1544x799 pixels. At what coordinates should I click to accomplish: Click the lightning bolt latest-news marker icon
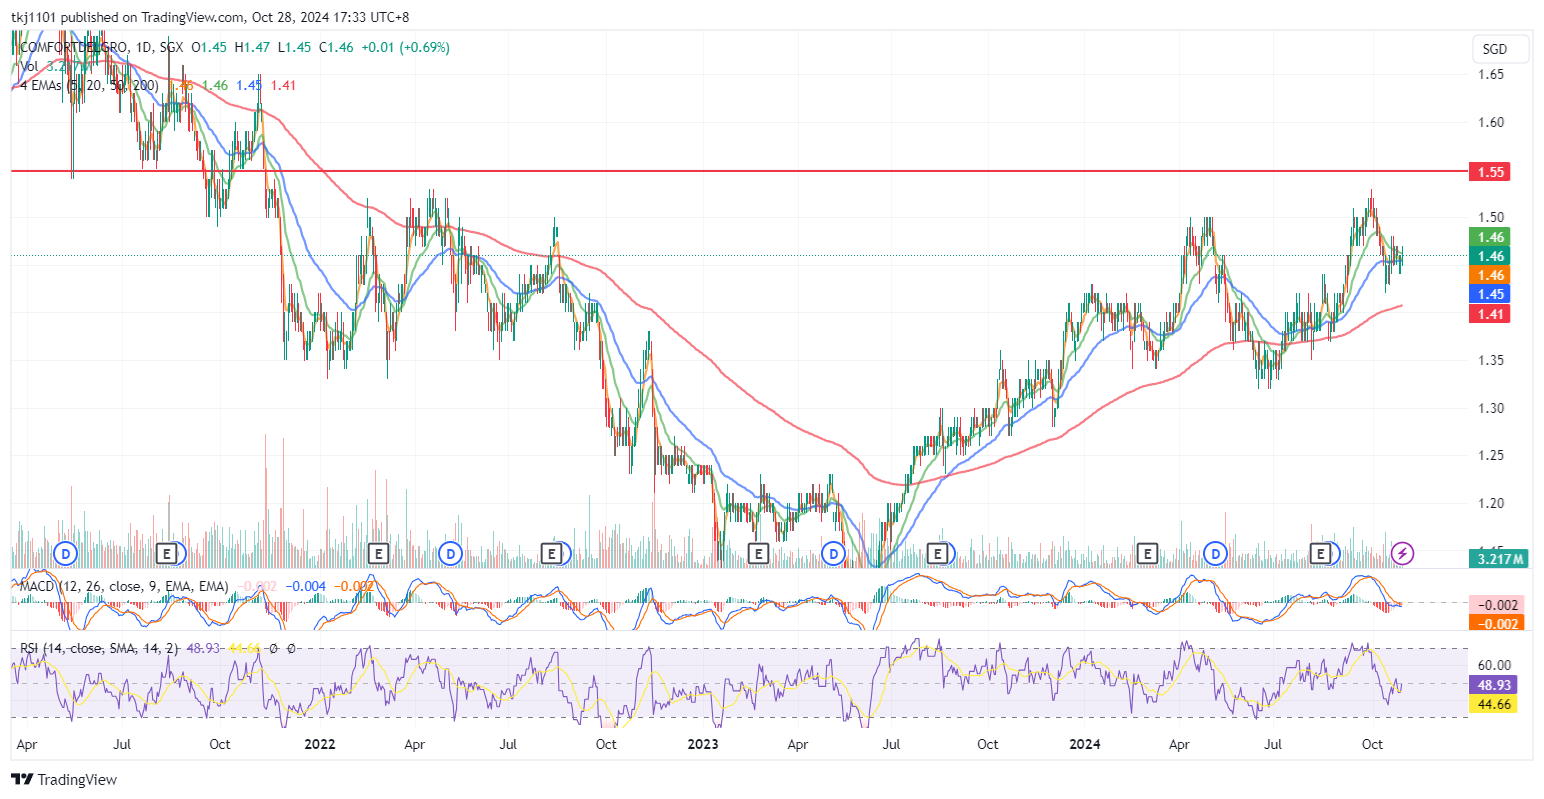click(1403, 553)
